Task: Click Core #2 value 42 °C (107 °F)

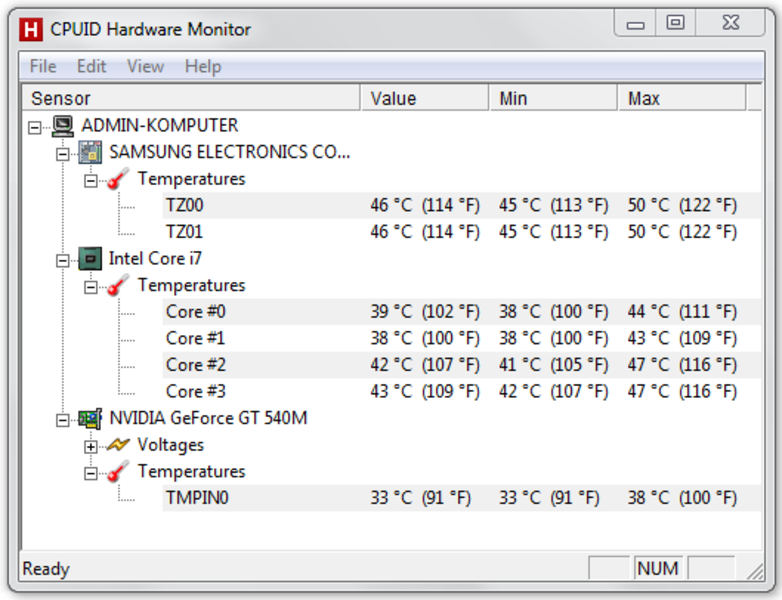Action: click(x=425, y=365)
